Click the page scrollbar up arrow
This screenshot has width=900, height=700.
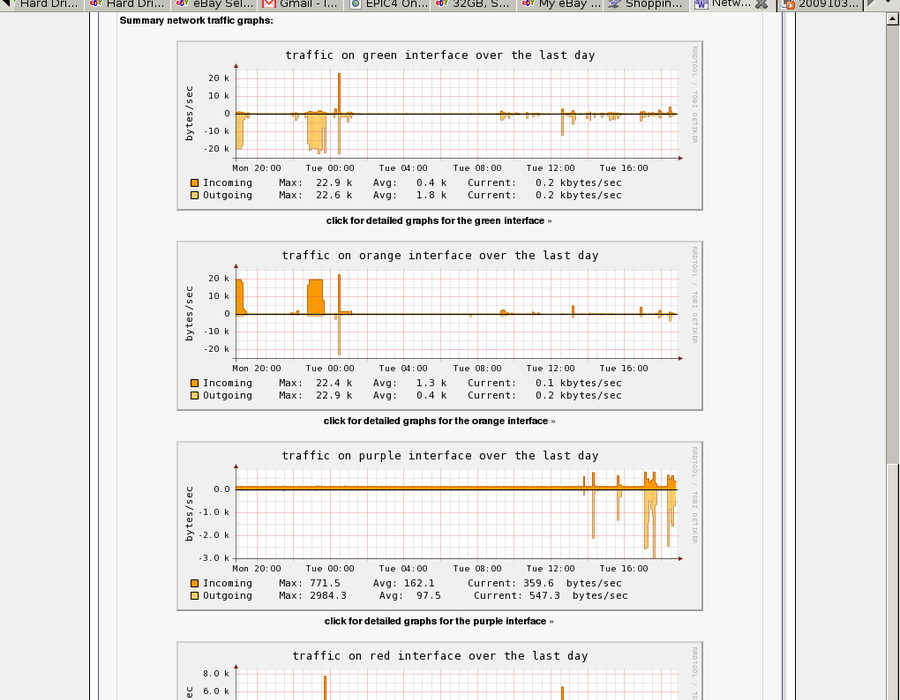pyautogui.click(x=892, y=19)
